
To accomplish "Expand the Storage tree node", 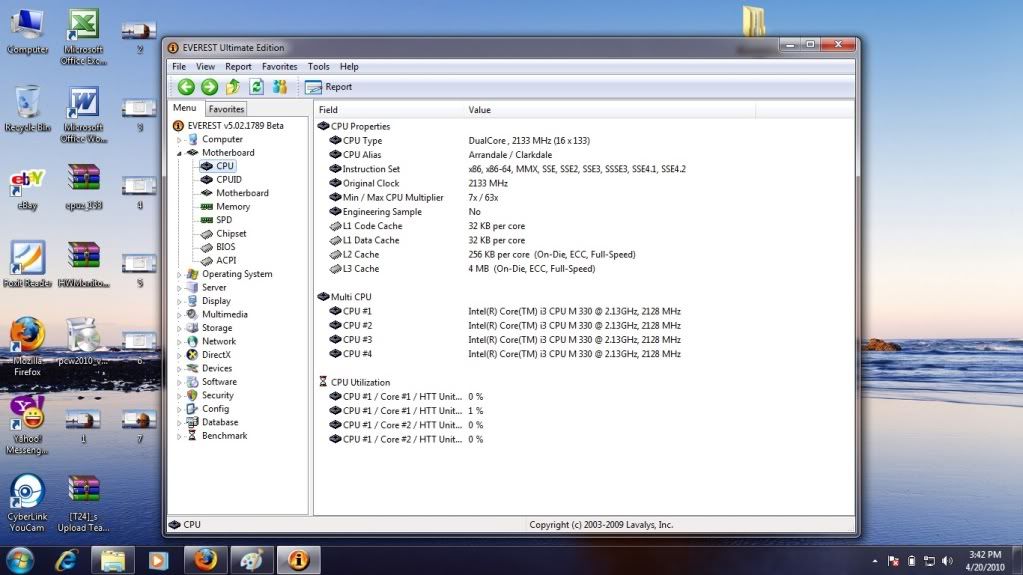I will click(179, 328).
